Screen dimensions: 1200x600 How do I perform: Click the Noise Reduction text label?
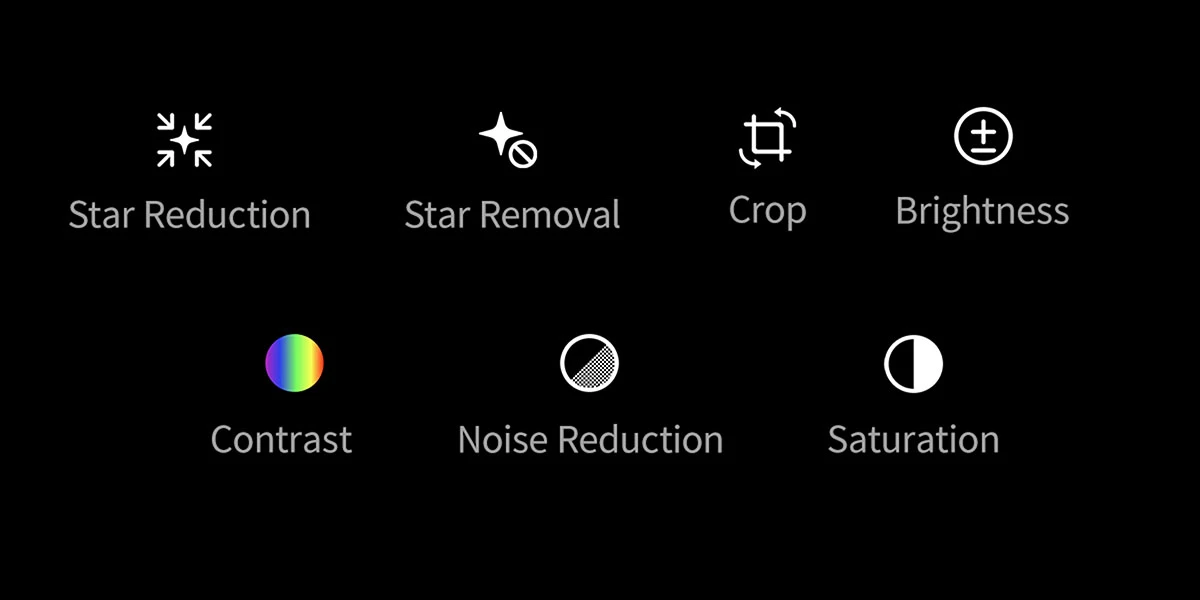click(590, 440)
